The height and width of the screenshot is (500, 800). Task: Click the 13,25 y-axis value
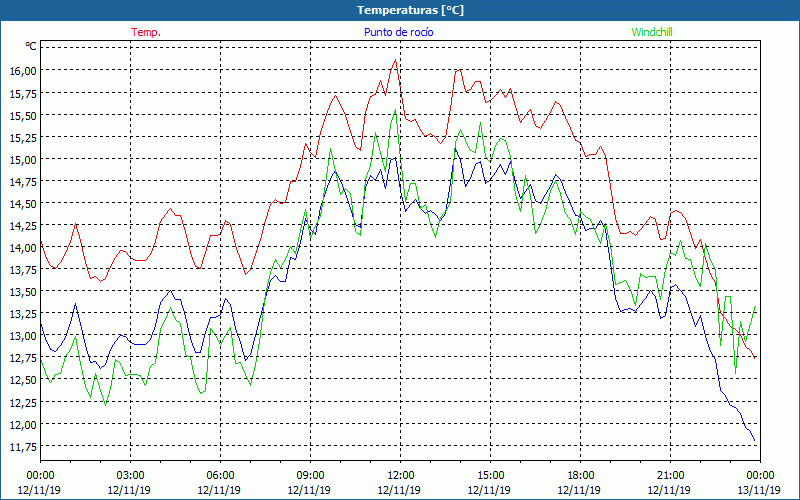23,314
